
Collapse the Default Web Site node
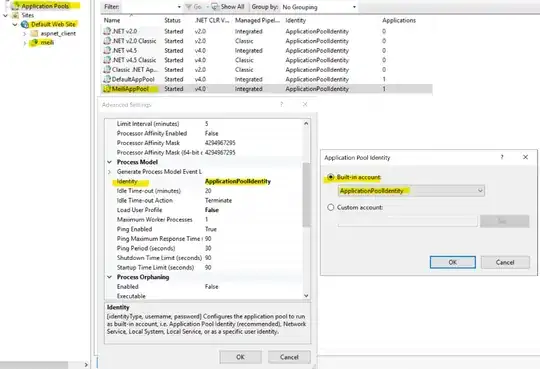coord(15,24)
